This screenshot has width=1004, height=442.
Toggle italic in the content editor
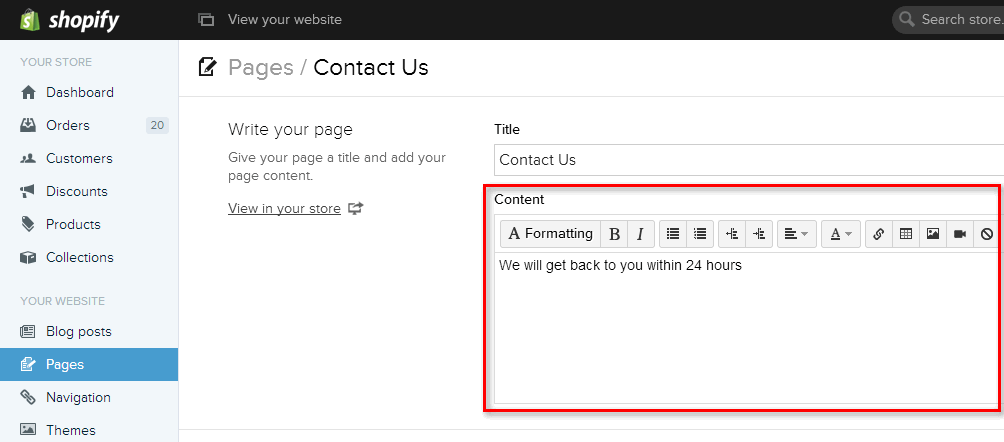640,234
